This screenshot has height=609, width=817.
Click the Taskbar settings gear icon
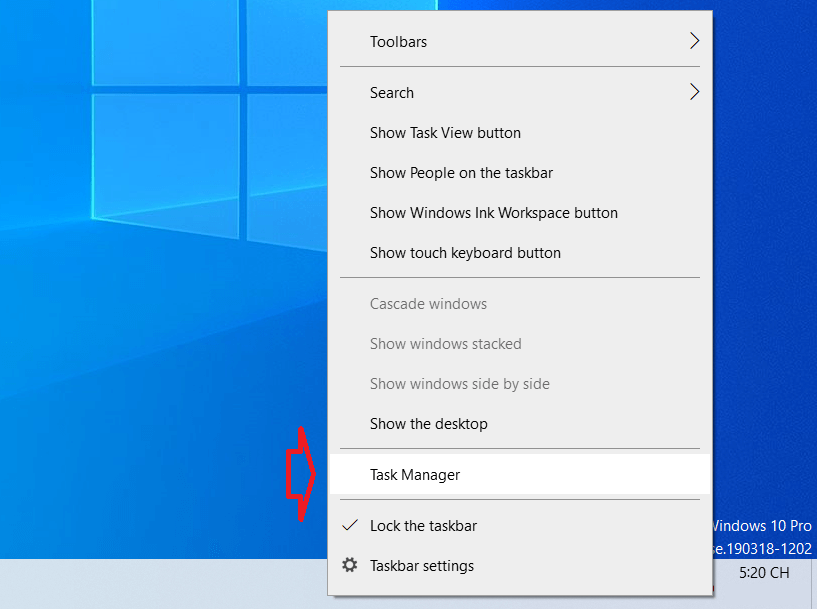[x=349, y=565]
